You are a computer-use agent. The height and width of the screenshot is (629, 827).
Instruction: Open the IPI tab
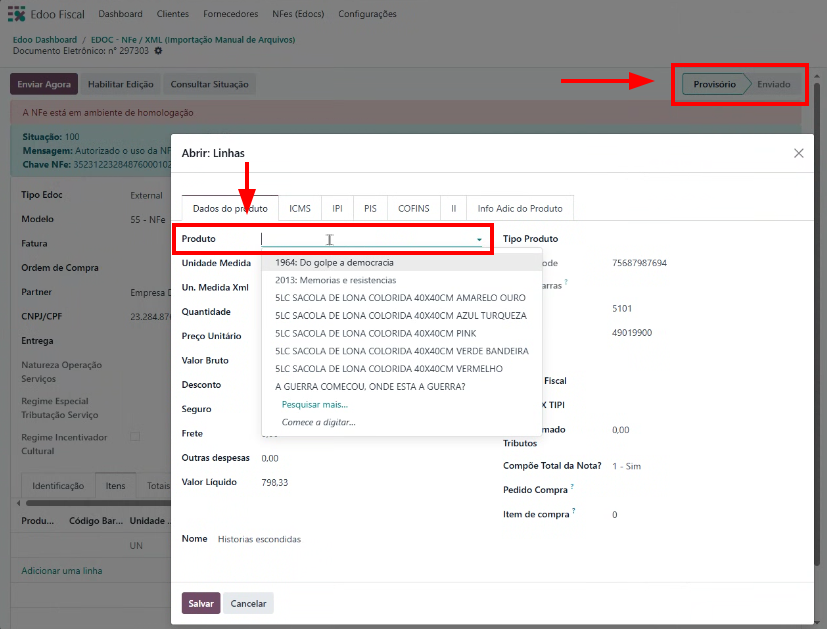[337, 208]
